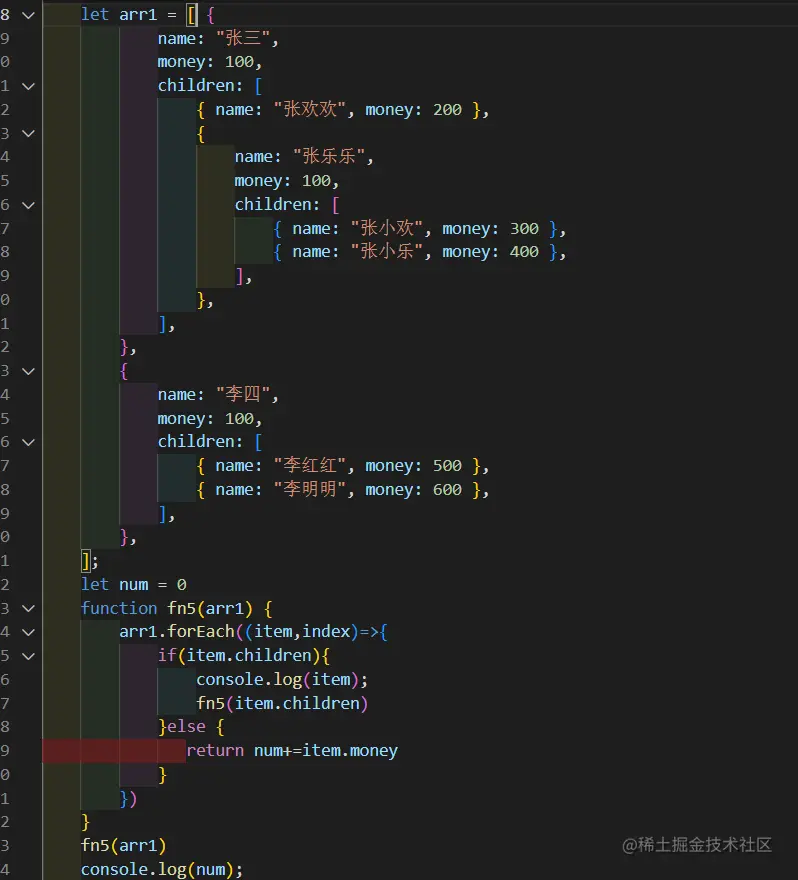This screenshot has width=798, height=880.
Task: Click the 'return' keyword on highlighted line
Action: (215, 751)
